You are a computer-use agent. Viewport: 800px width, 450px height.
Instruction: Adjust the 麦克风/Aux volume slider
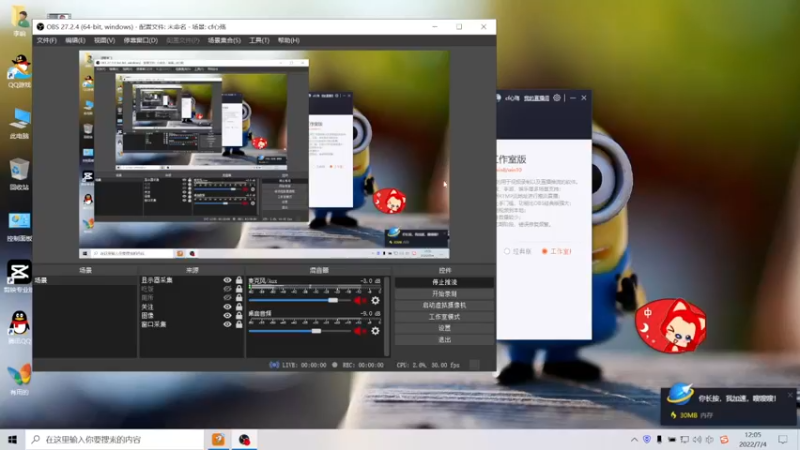pyautogui.click(x=300, y=301)
